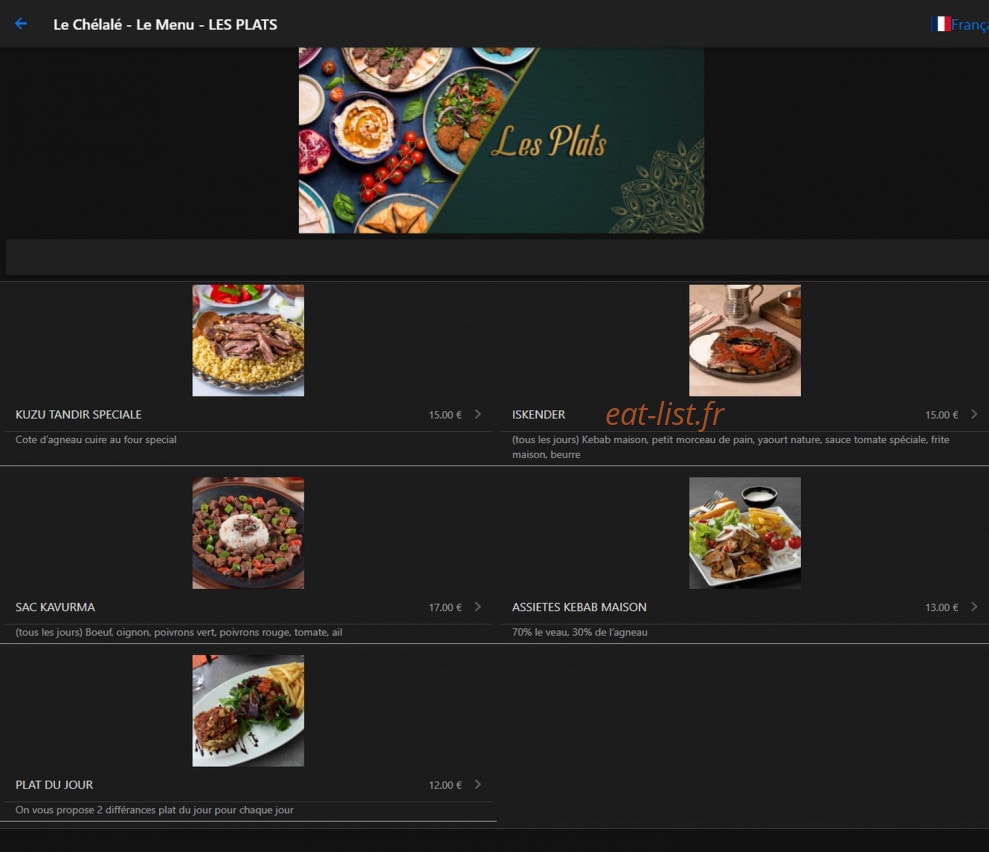The width and height of the screenshot is (989, 852).
Task: Open the SAC KAVURMA menu entry
Action: coord(55,607)
